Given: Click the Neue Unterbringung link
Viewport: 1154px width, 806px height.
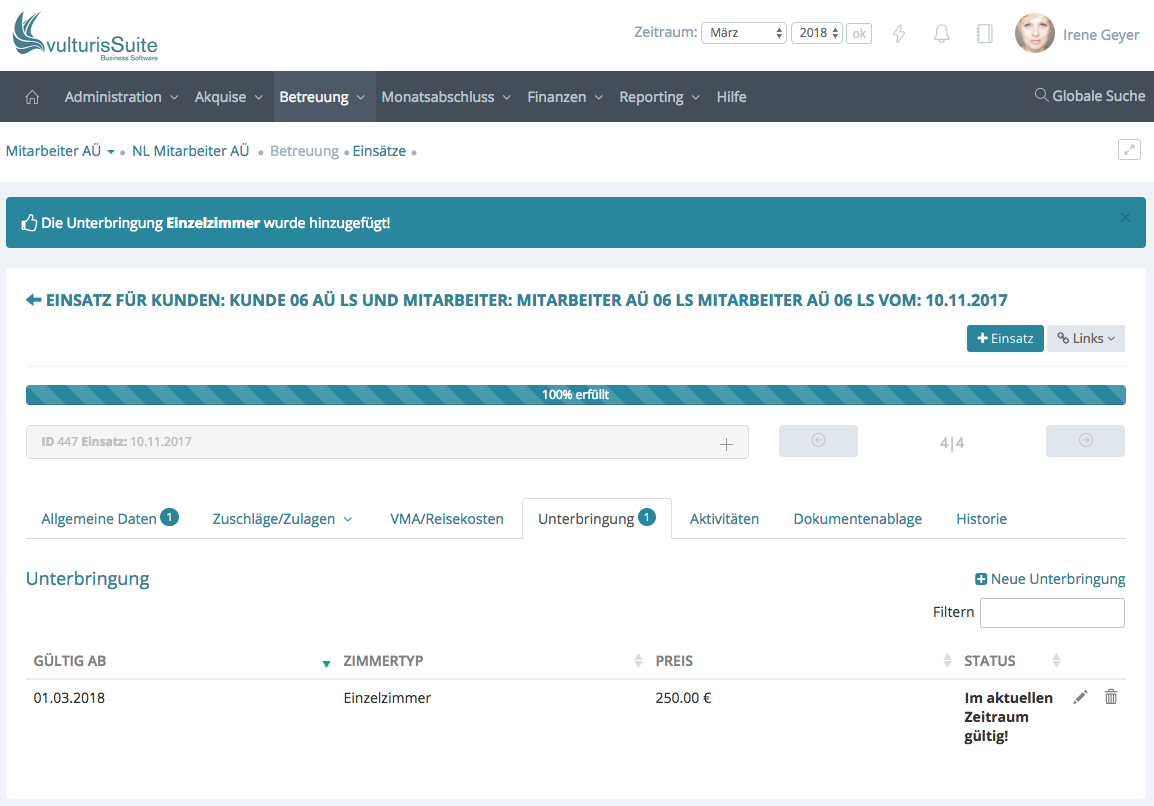Looking at the screenshot, I should [x=1050, y=579].
